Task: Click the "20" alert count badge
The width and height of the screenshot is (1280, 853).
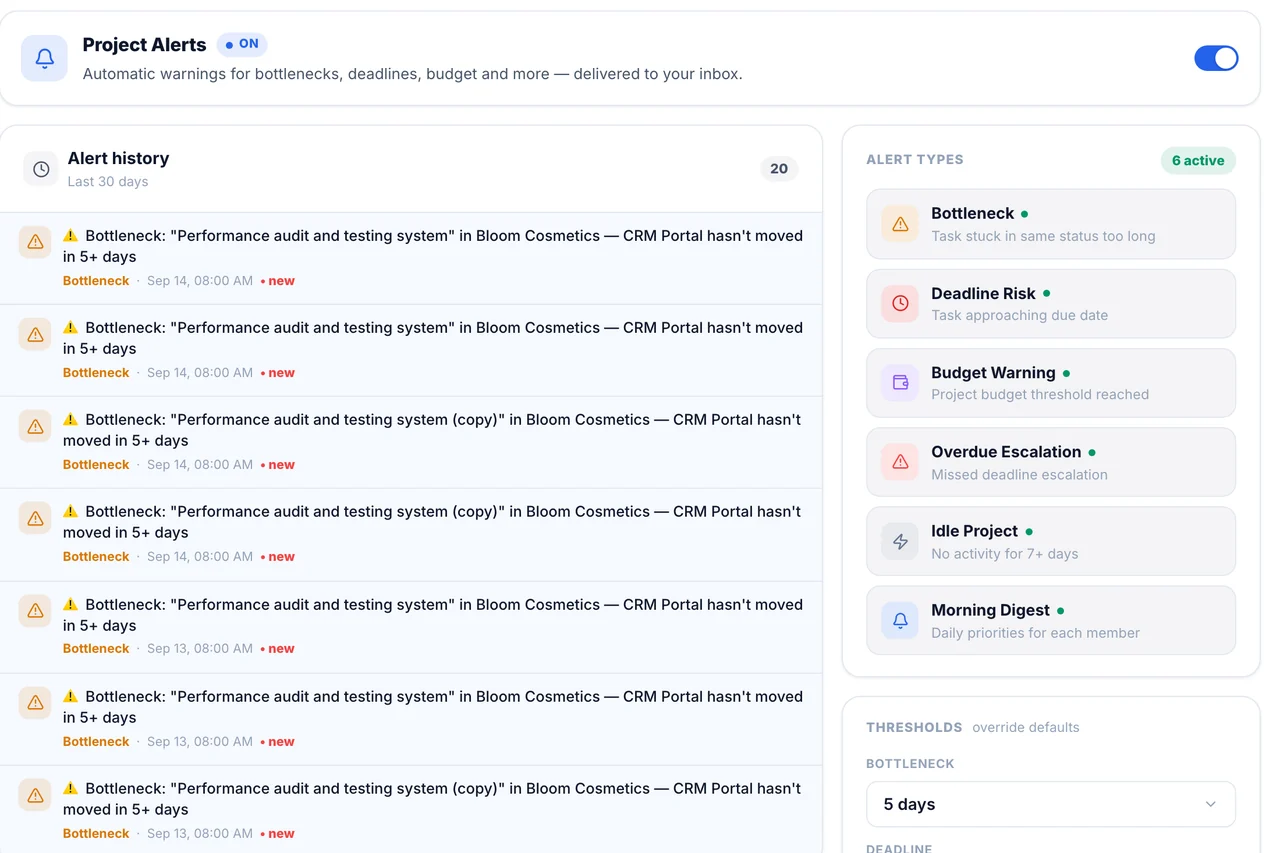Action: (x=779, y=169)
